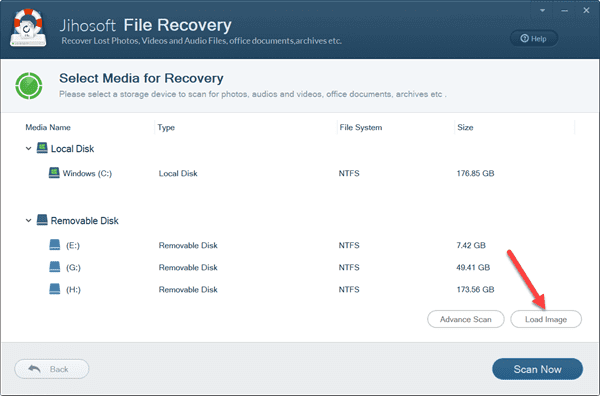Close the File Recovery window
The image size is (600, 396).
point(586,10)
